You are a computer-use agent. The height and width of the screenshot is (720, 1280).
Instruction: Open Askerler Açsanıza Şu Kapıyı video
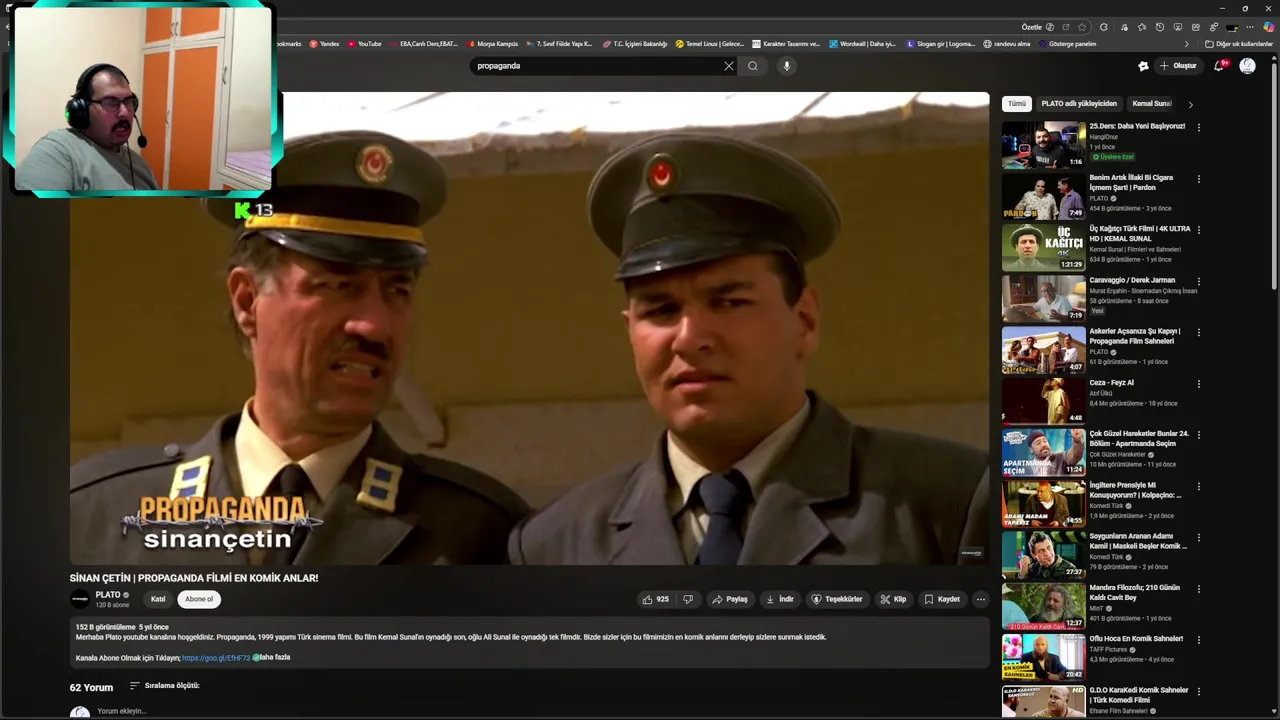(x=1043, y=350)
